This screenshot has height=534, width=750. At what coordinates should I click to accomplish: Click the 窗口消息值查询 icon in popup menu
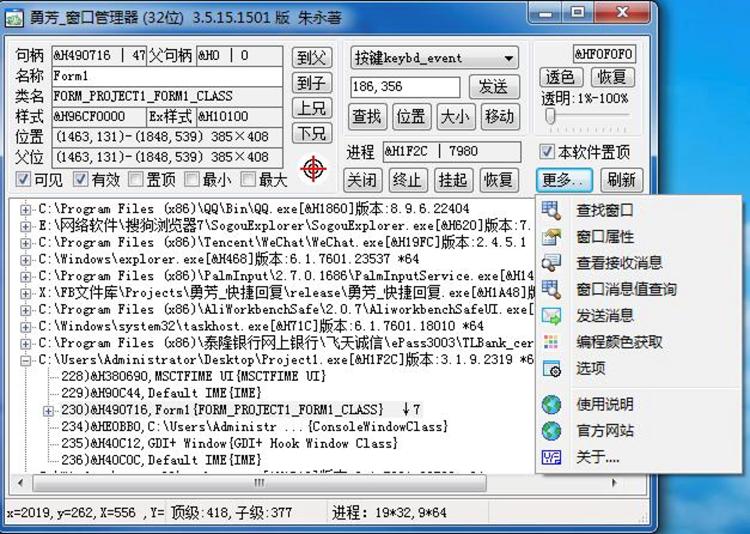coord(551,289)
